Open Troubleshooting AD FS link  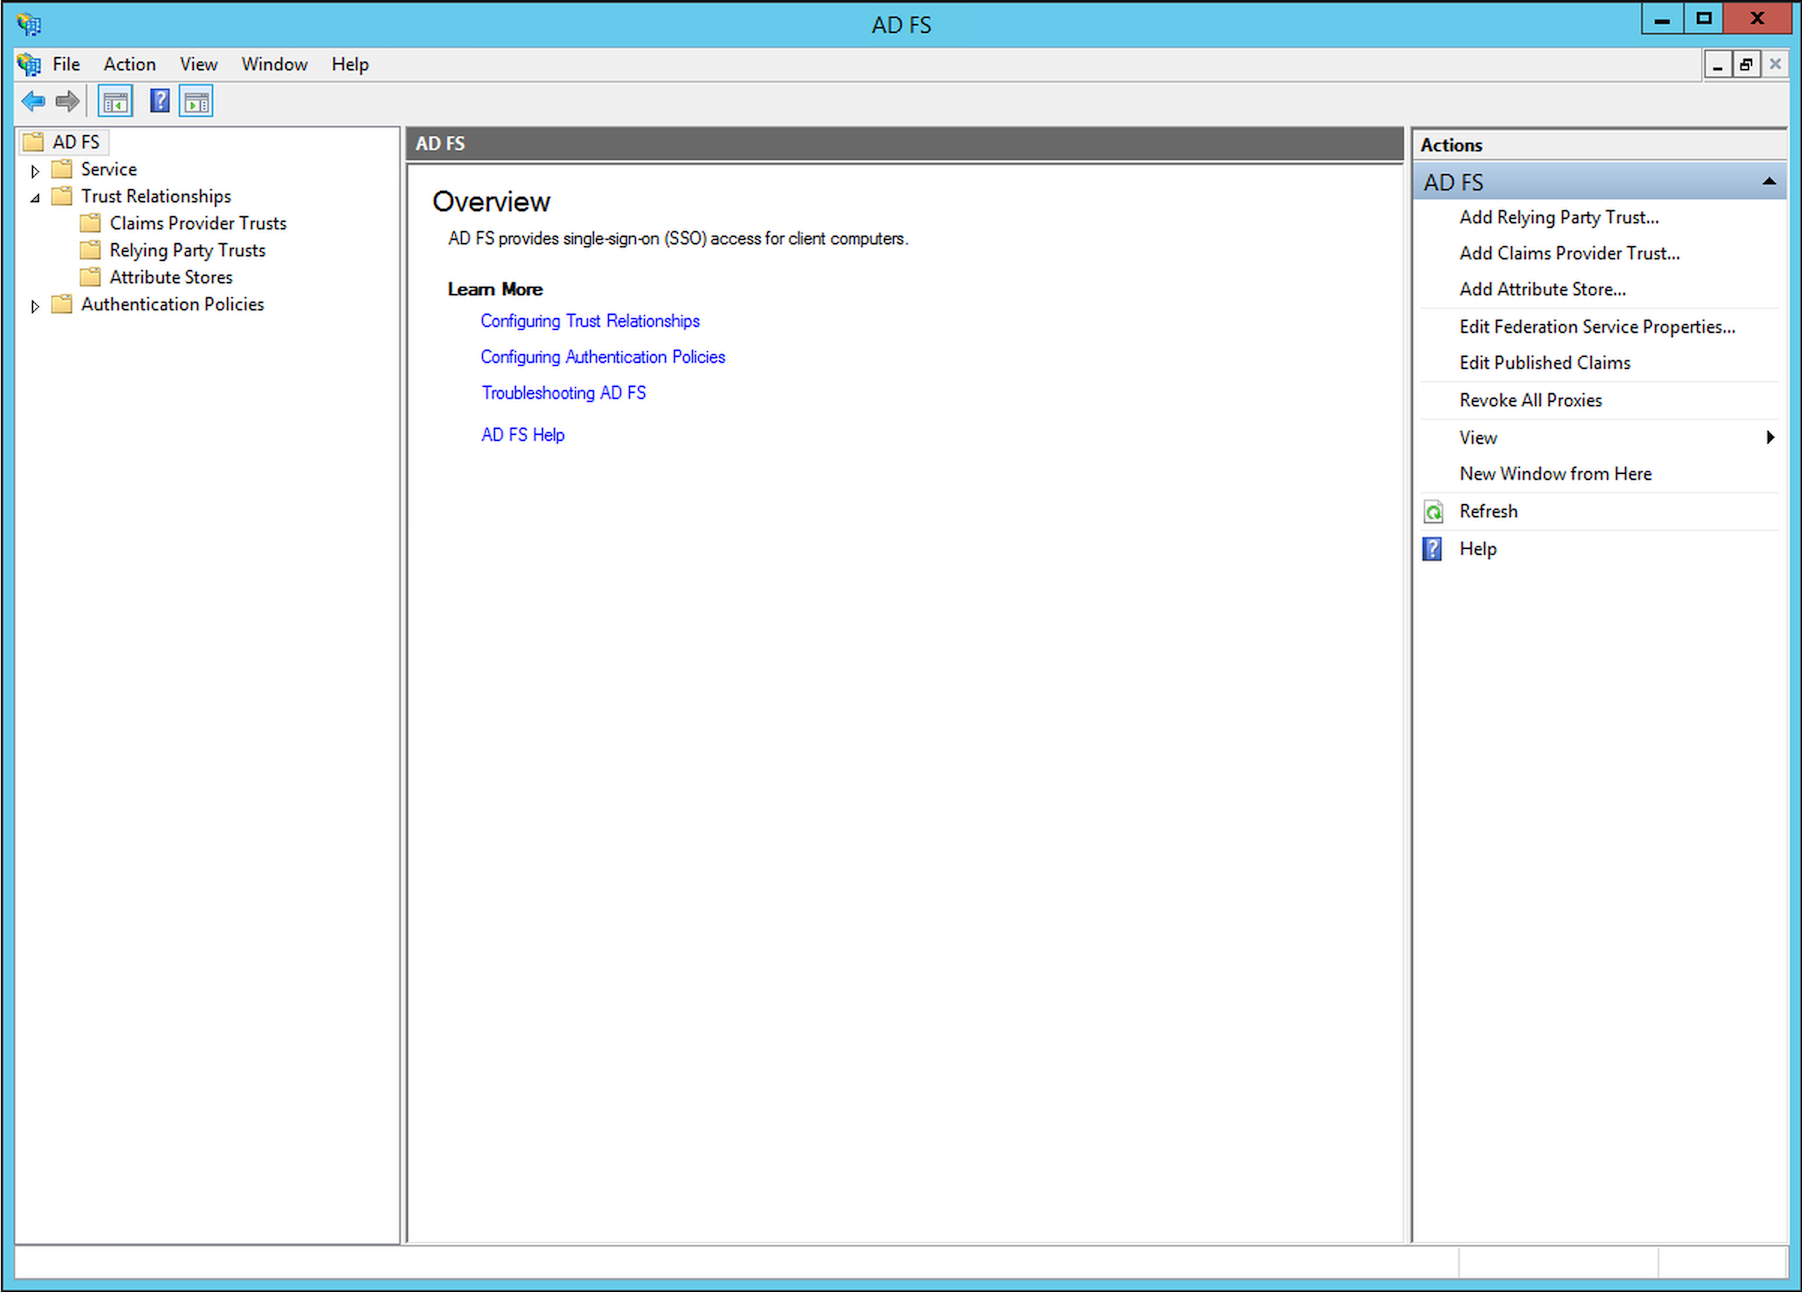(x=563, y=393)
